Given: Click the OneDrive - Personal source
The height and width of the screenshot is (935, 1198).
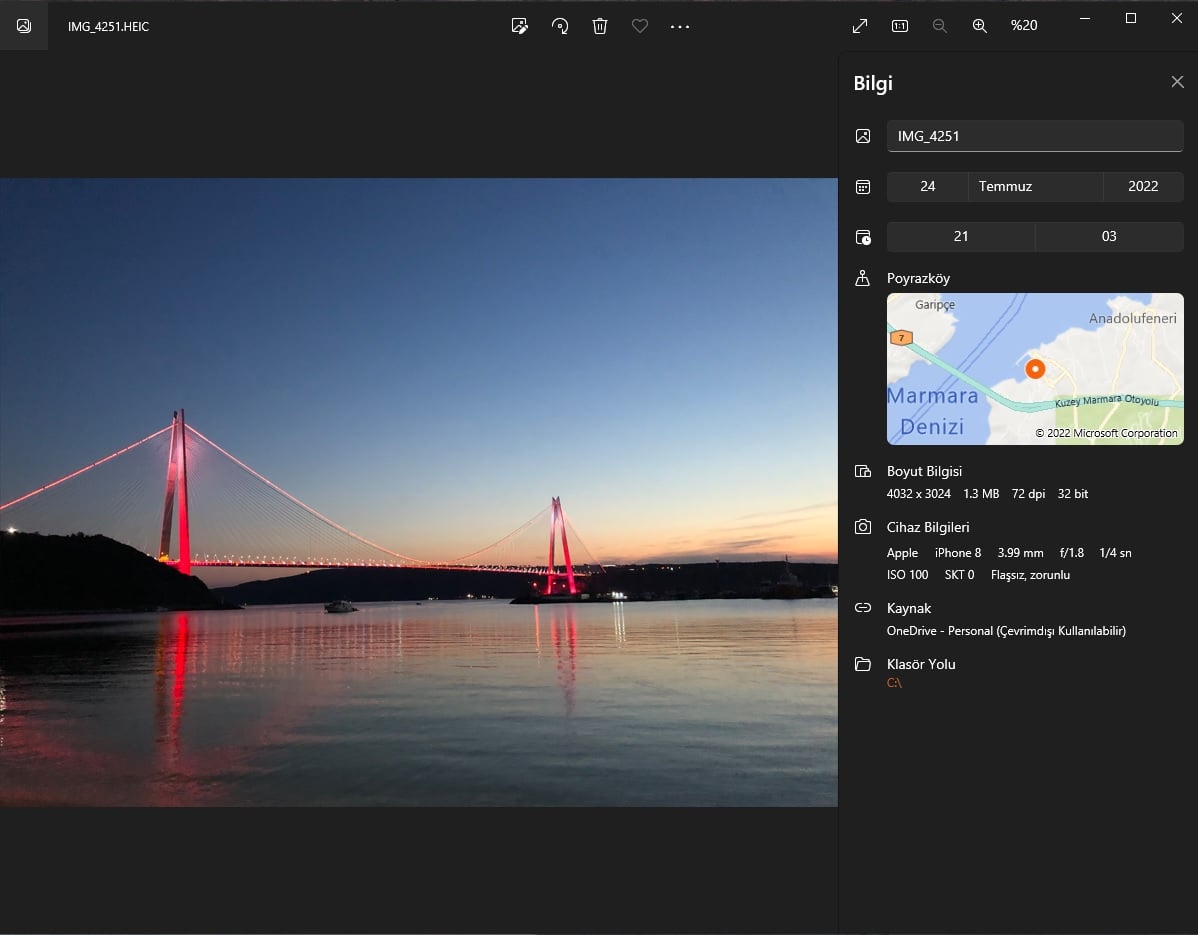Looking at the screenshot, I should (1006, 631).
